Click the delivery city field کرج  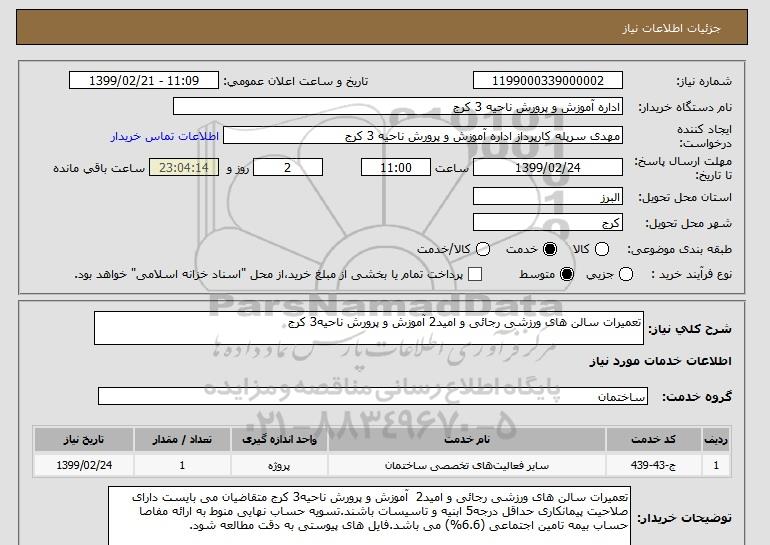(548, 222)
